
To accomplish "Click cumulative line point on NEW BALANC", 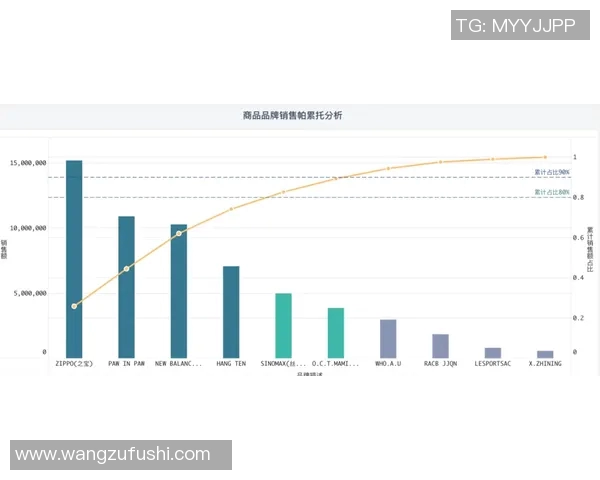I will 179,233.
